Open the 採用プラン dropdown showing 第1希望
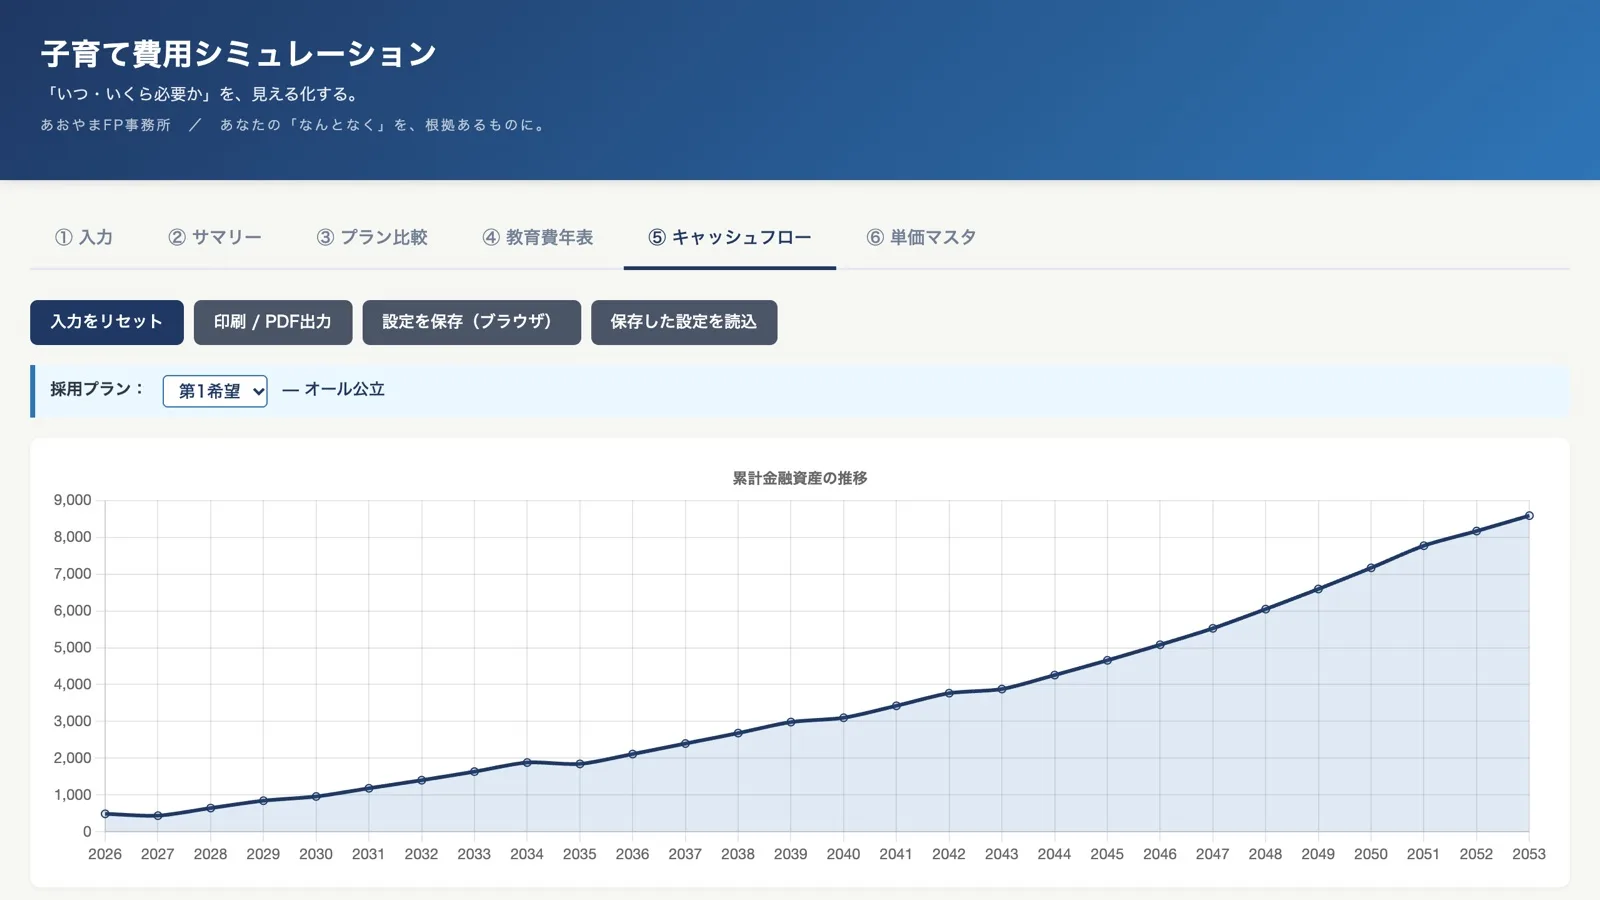 point(215,391)
